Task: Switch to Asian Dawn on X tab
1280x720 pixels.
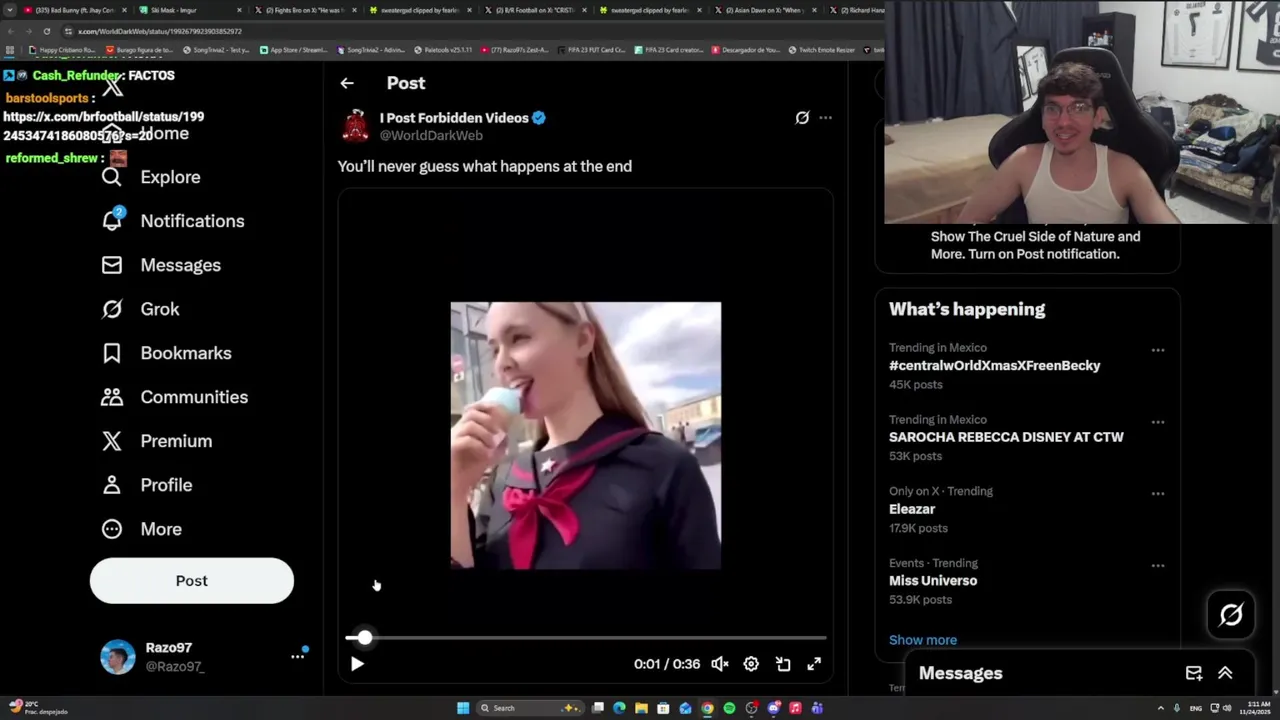Action: tap(765, 10)
